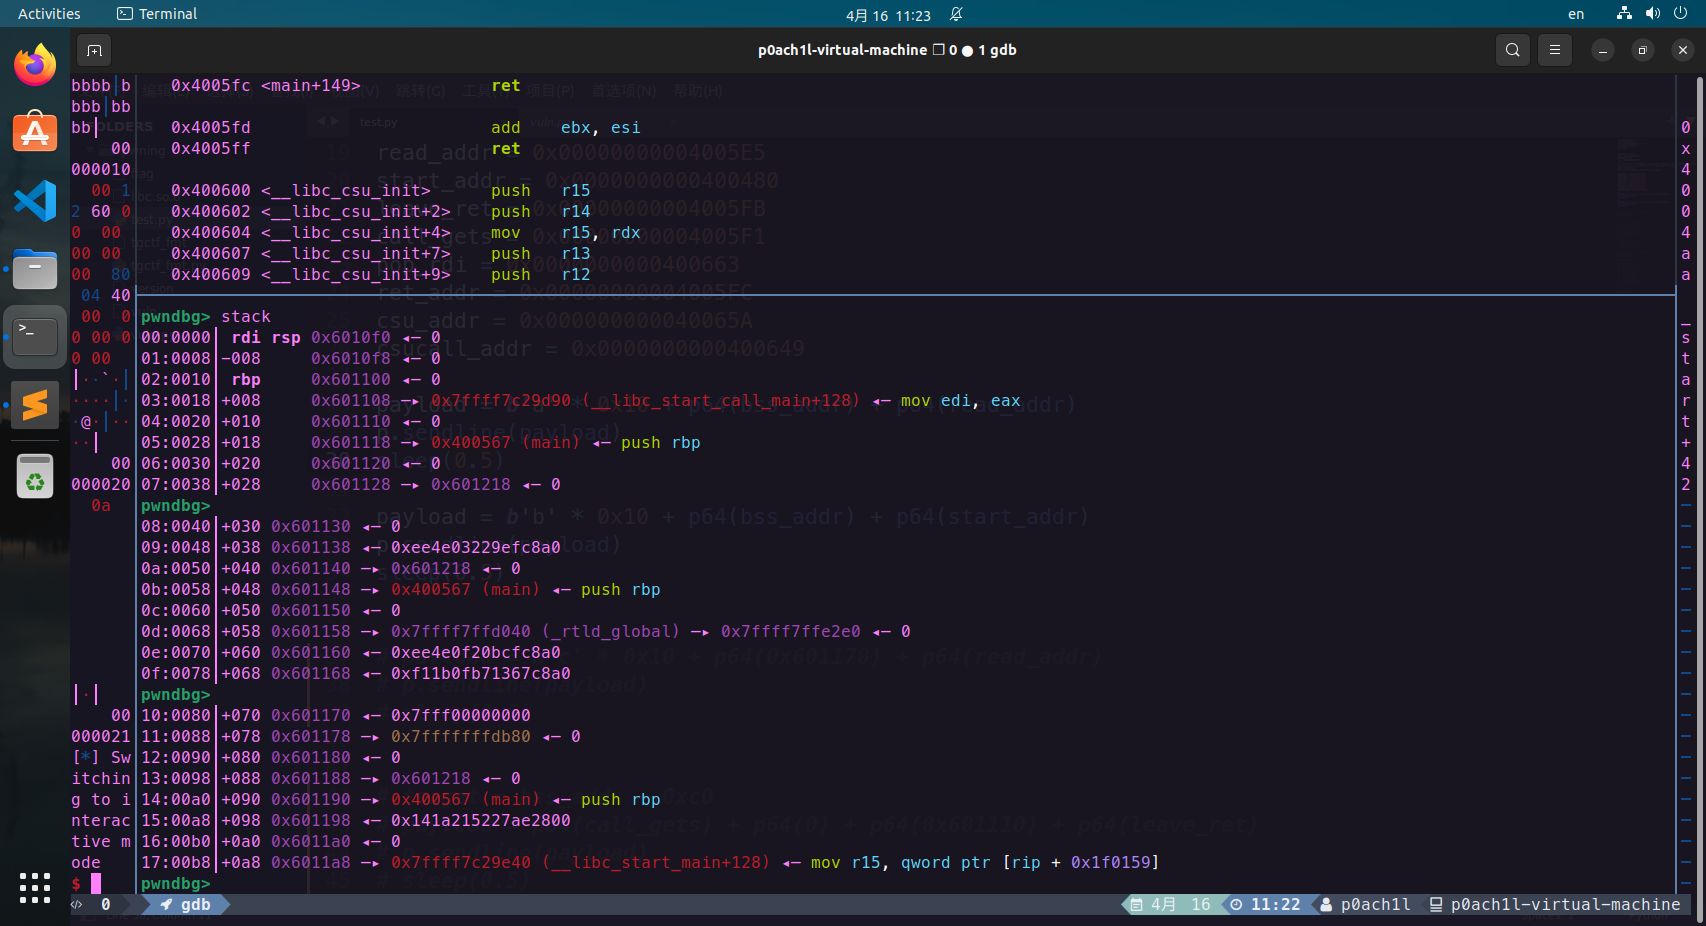The height and width of the screenshot is (926, 1706).
Task: Close the terminal window
Action: [x=1683, y=50]
